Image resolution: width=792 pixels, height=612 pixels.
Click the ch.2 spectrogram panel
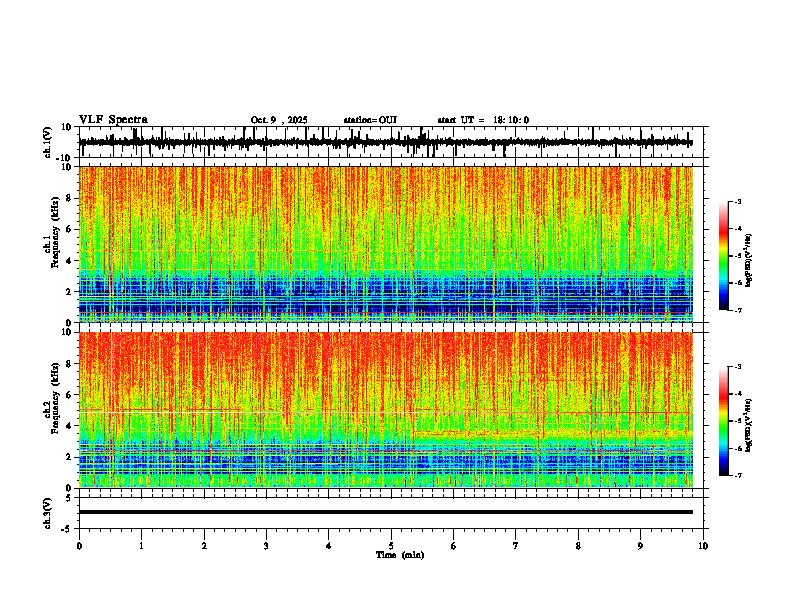(x=386, y=410)
